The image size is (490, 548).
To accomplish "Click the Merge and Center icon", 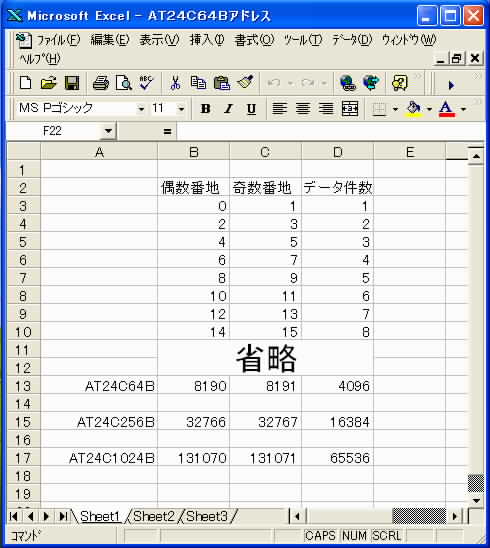I will (350, 109).
